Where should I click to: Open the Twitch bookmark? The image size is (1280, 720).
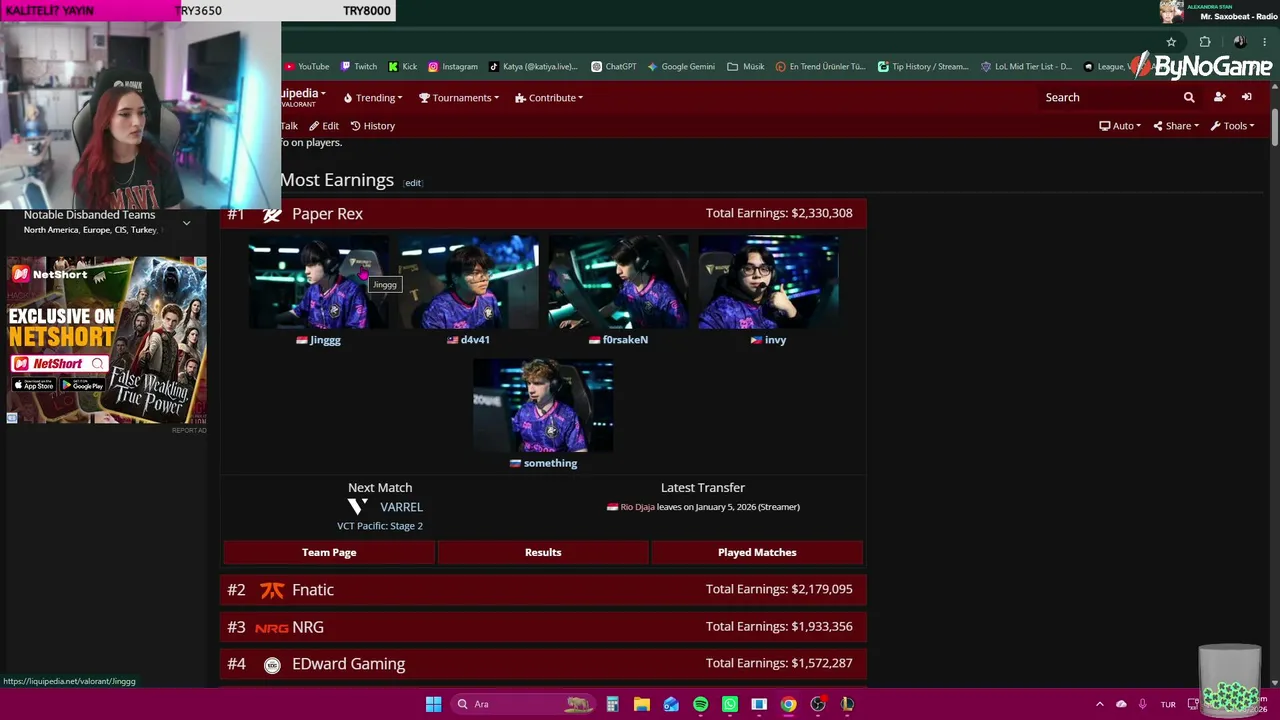(358, 67)
